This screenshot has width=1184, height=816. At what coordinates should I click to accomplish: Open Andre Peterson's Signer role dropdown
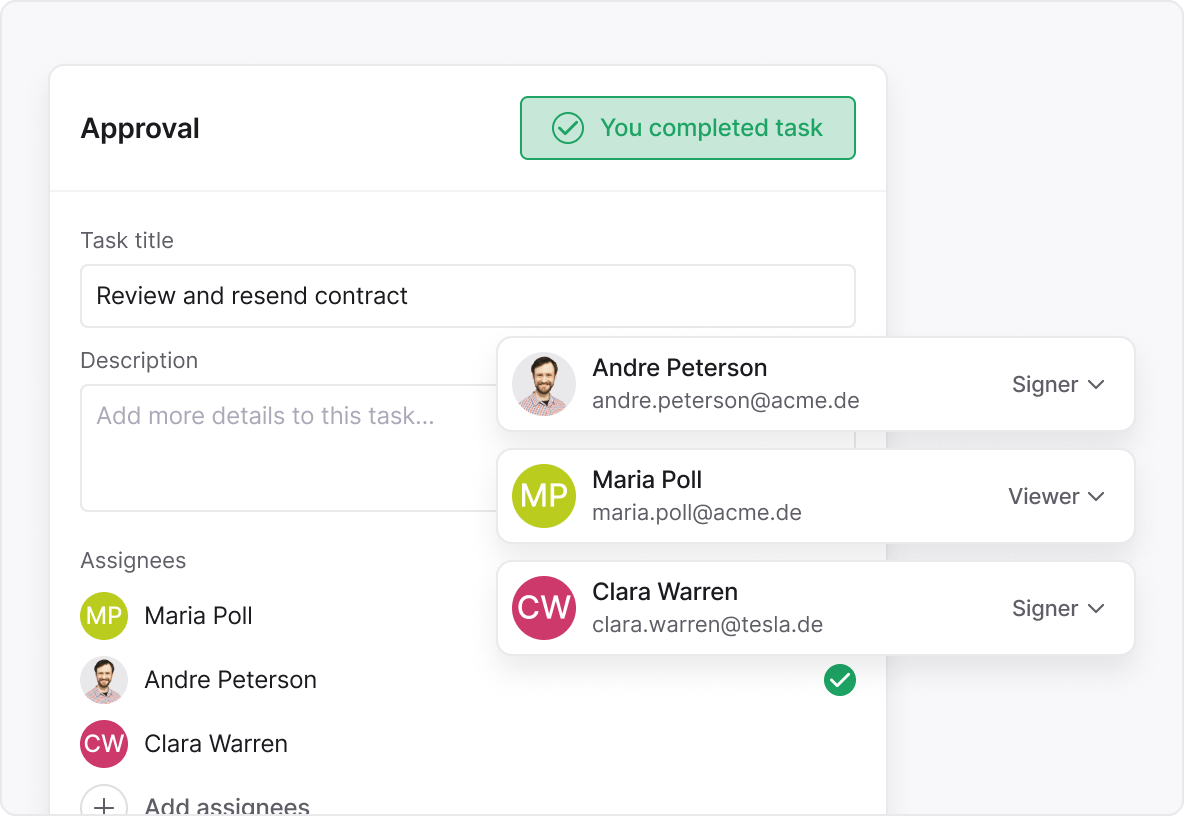pos(1058,384)
